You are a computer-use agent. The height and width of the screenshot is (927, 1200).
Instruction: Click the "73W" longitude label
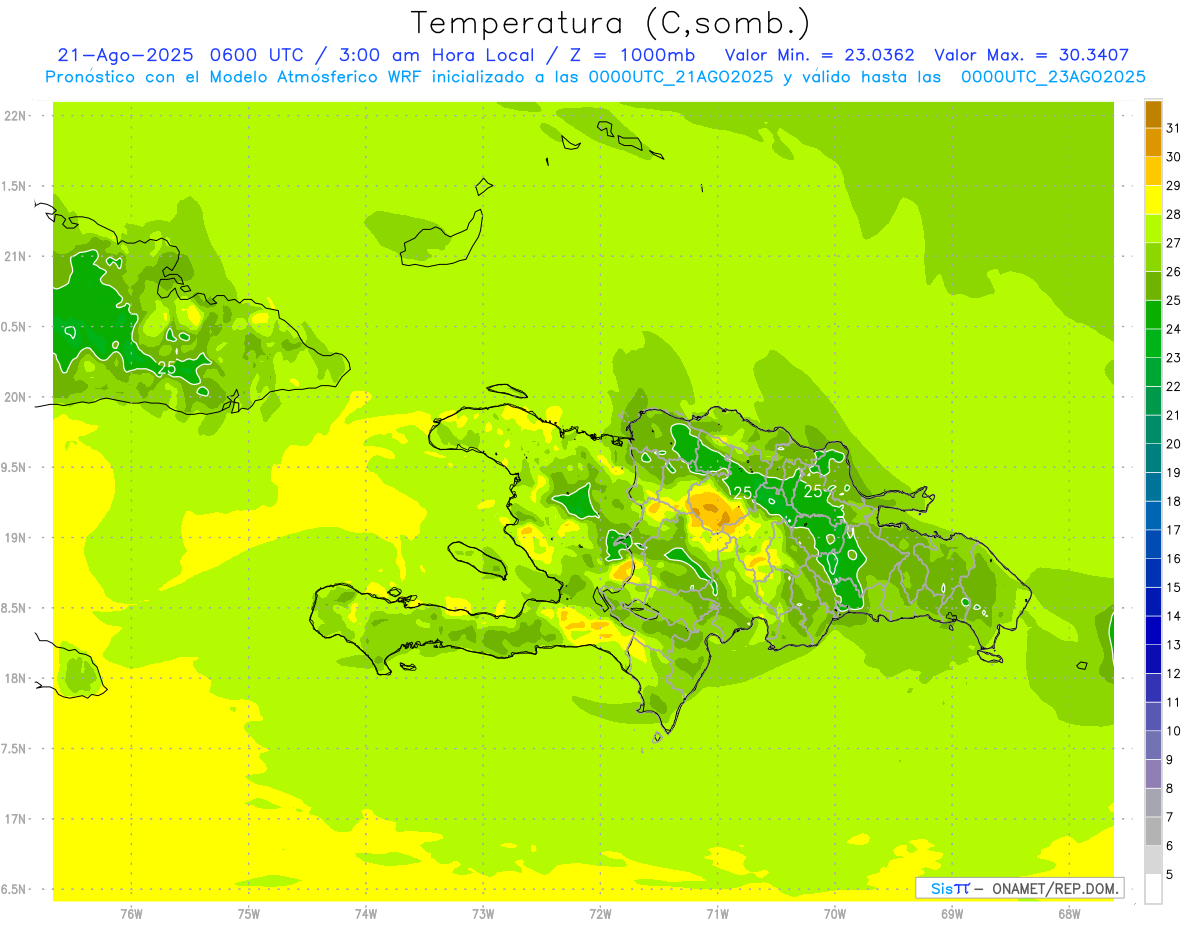pos(483,914)
